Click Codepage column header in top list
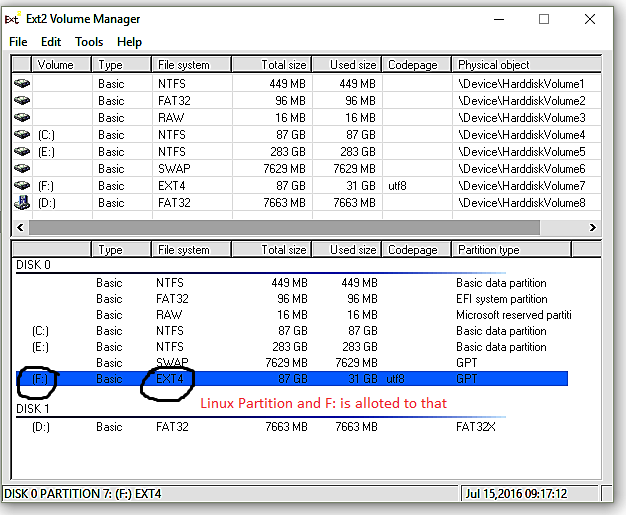This screenshot has width=626, height=515. [417, 65]
